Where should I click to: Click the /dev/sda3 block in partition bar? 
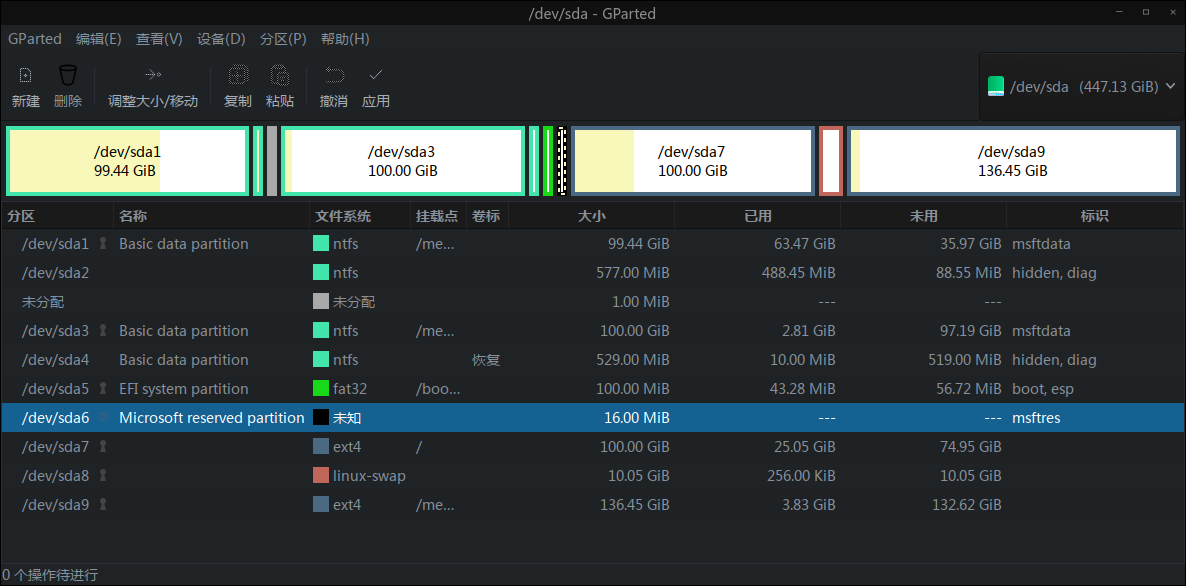(x=403, y=160)
